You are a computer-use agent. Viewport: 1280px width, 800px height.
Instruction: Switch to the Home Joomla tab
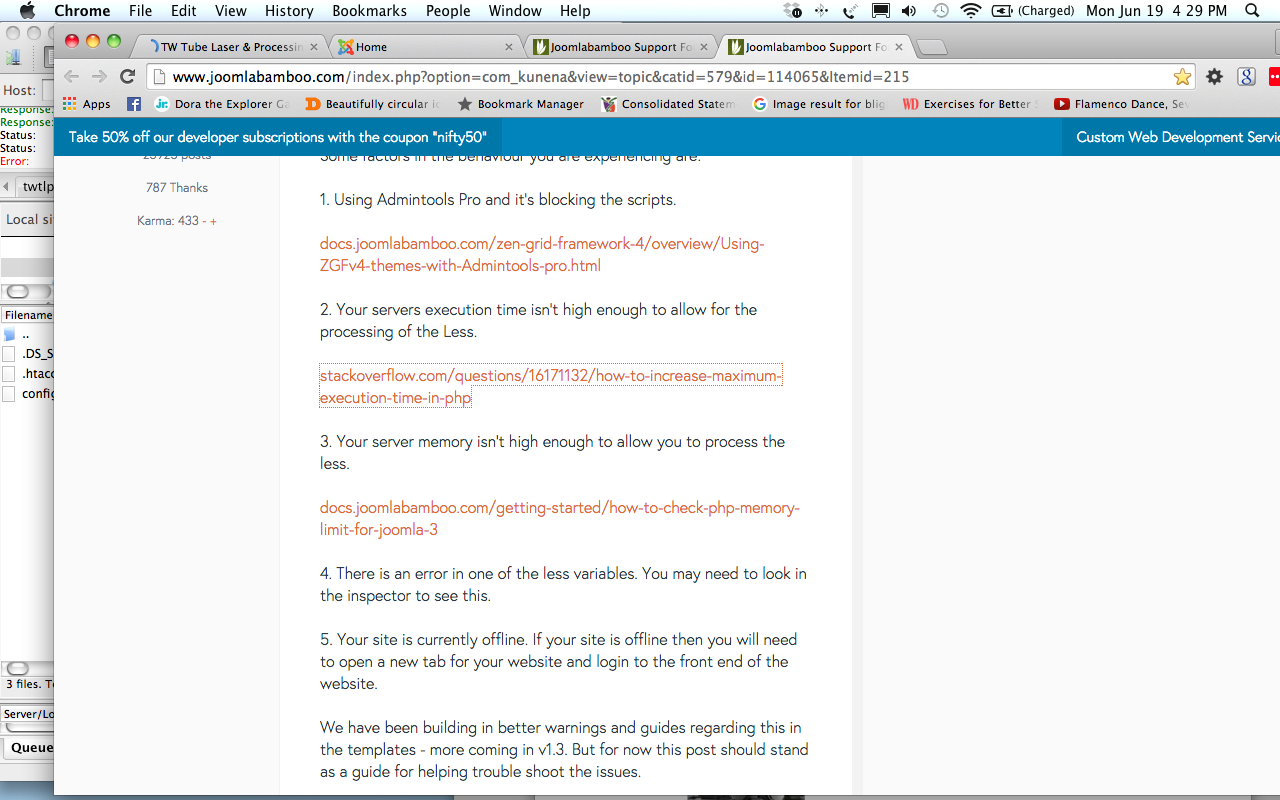425,47
